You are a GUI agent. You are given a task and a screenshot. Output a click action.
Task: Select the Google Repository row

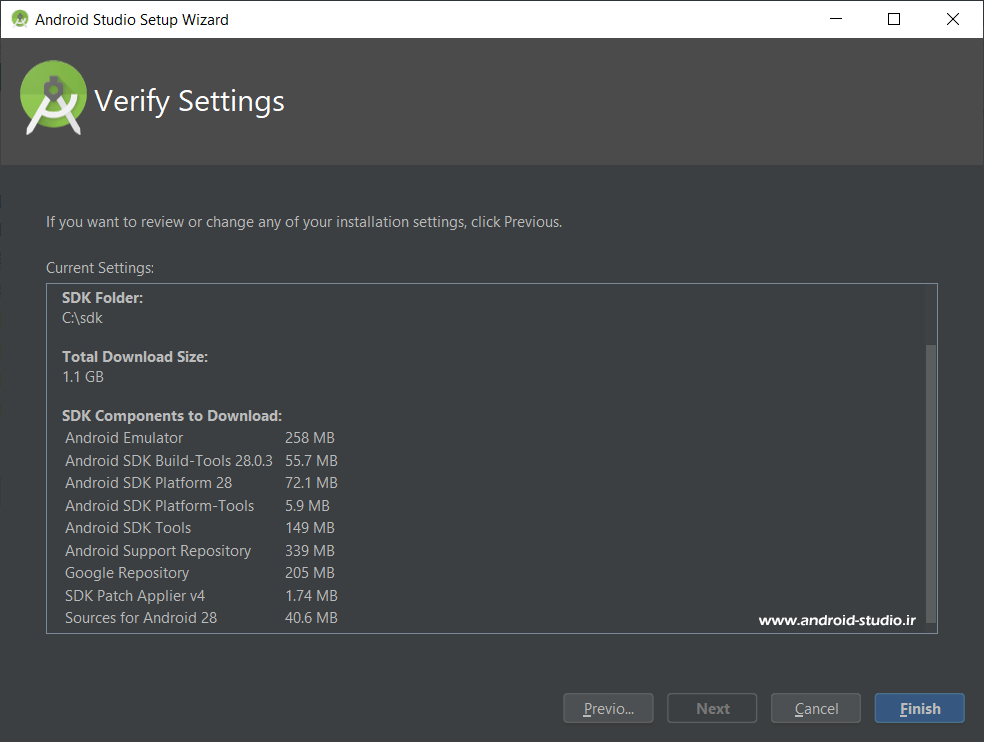coord(200,573)
